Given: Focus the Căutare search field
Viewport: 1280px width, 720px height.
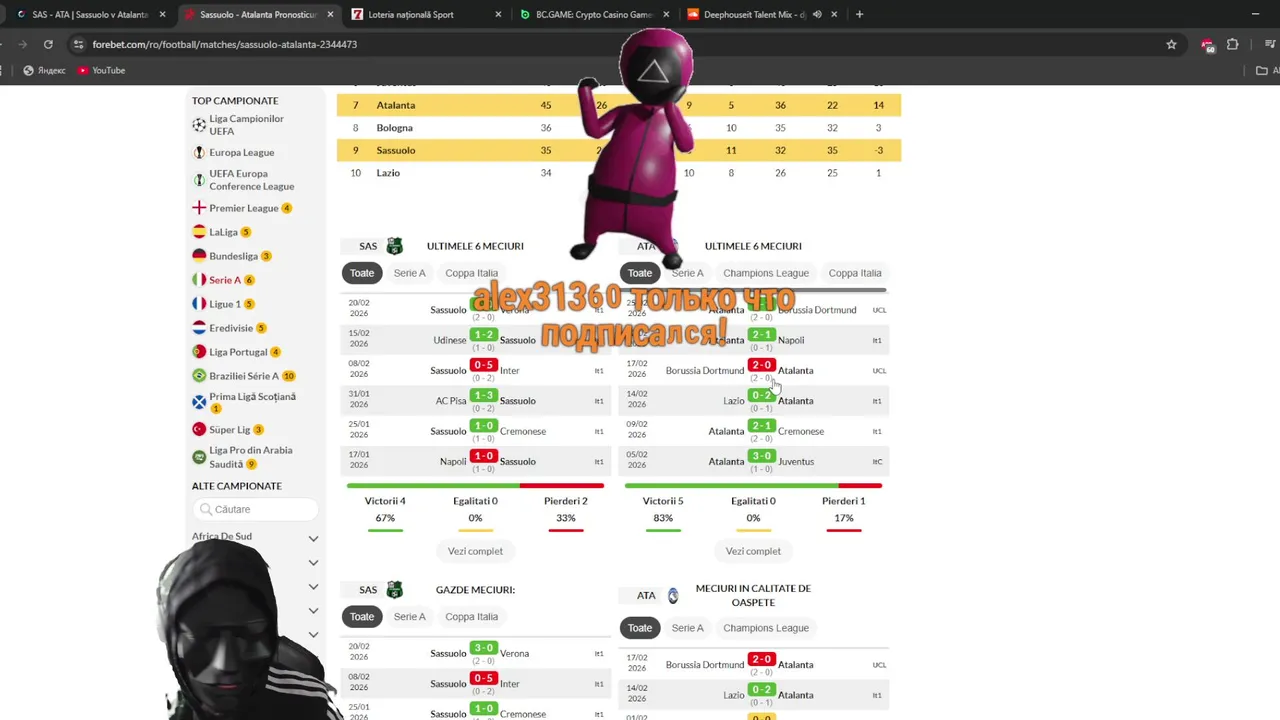Looking at the screenshot, I should point(255,509).
